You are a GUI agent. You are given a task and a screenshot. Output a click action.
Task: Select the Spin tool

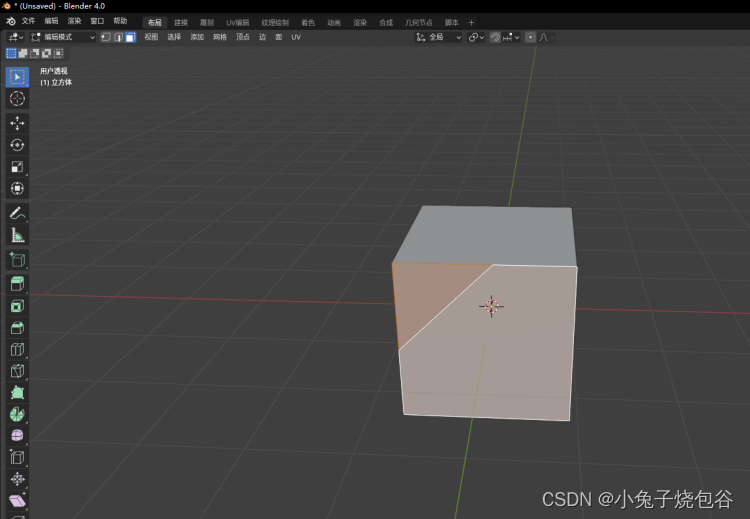17,414
